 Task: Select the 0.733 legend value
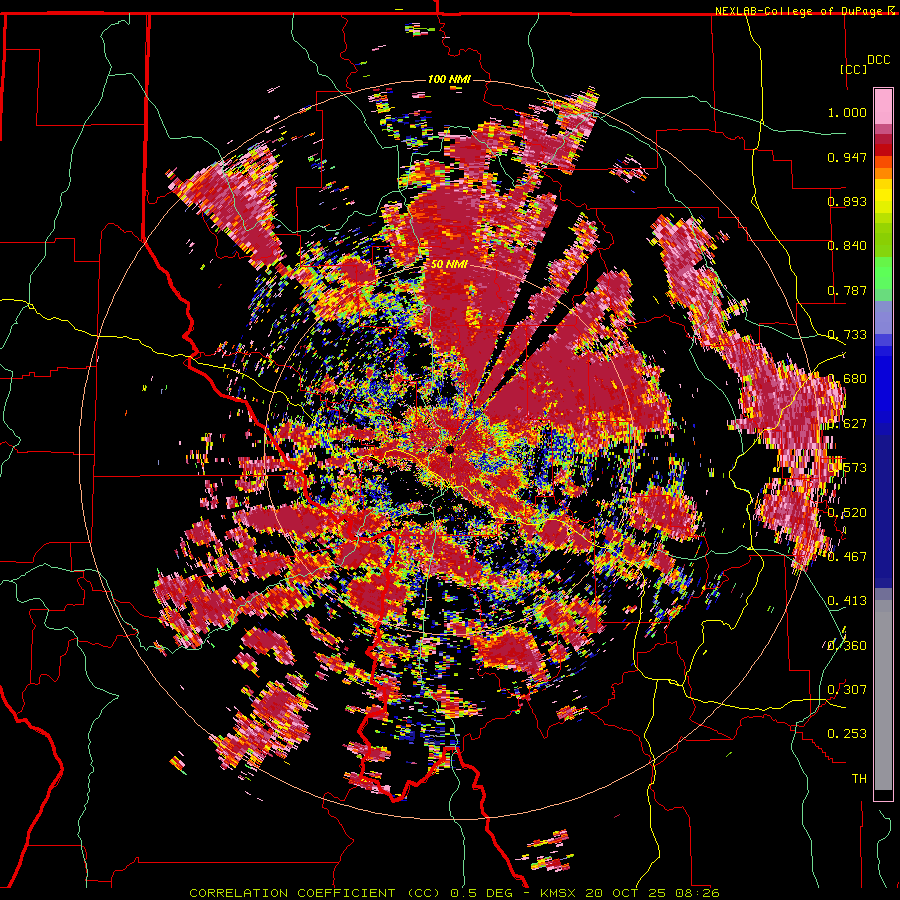(x=847, y=335)
